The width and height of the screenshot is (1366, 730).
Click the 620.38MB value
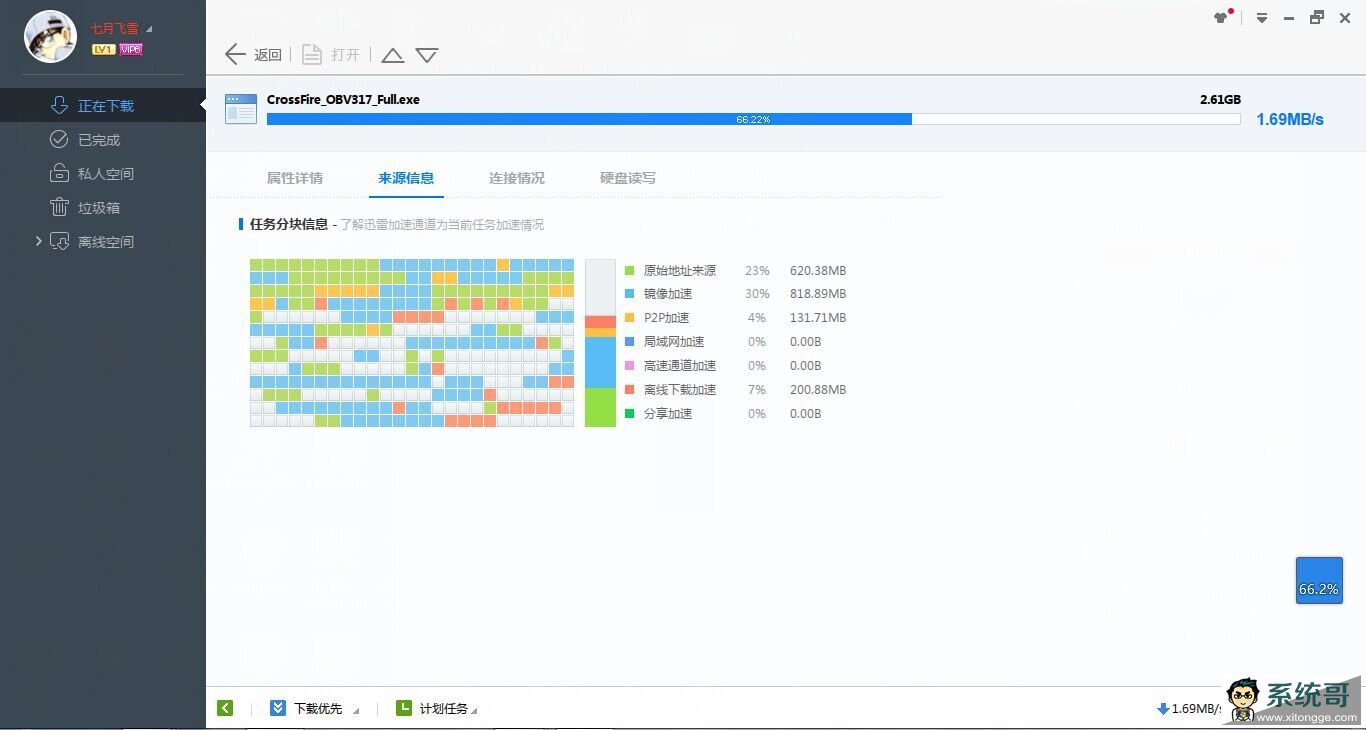[x=818, y=271]
